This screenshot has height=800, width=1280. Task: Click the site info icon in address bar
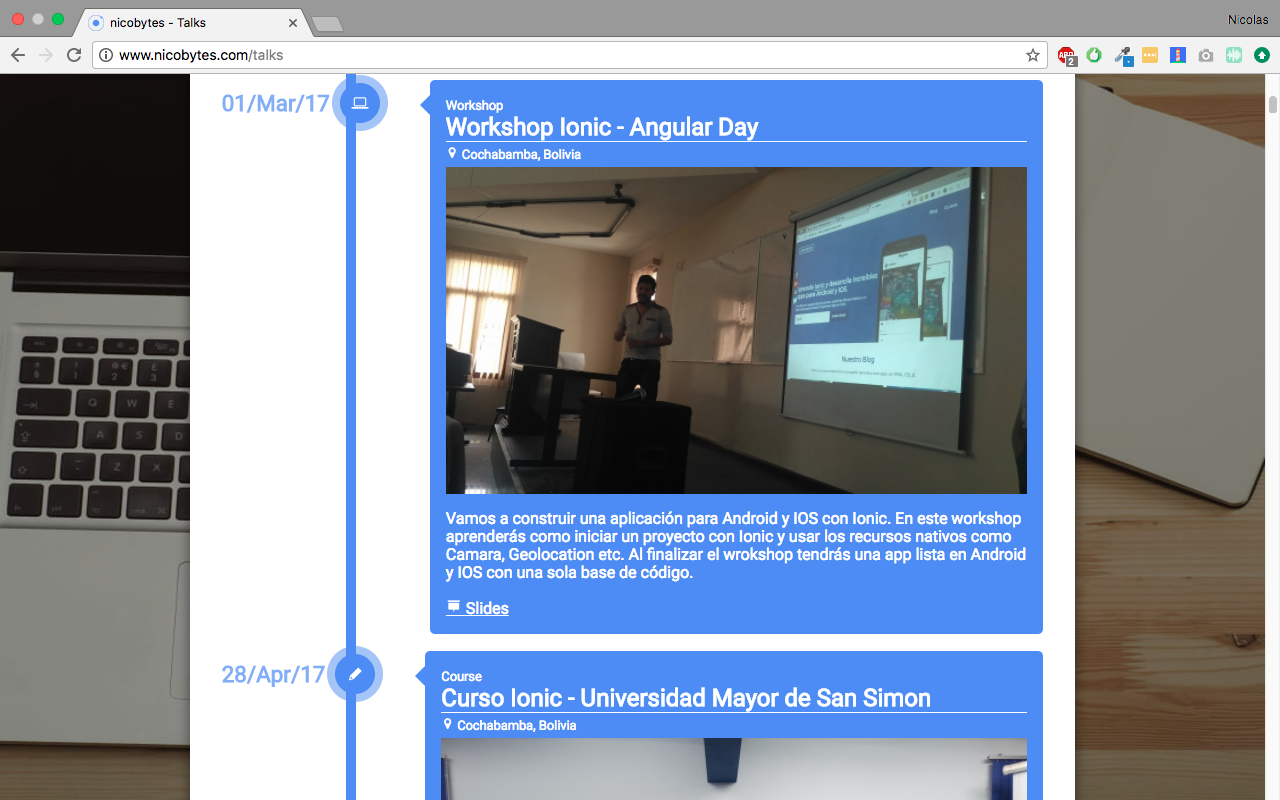106,55
